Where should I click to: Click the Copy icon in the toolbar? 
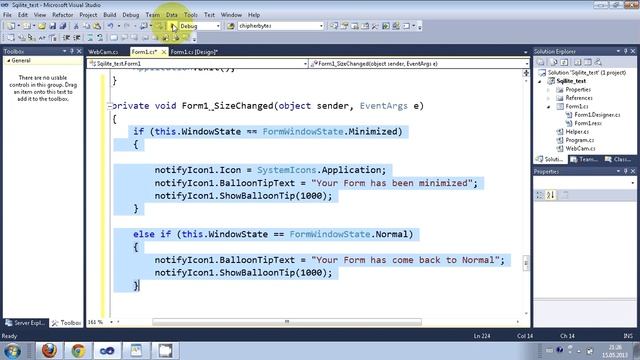tap(87, 26)
